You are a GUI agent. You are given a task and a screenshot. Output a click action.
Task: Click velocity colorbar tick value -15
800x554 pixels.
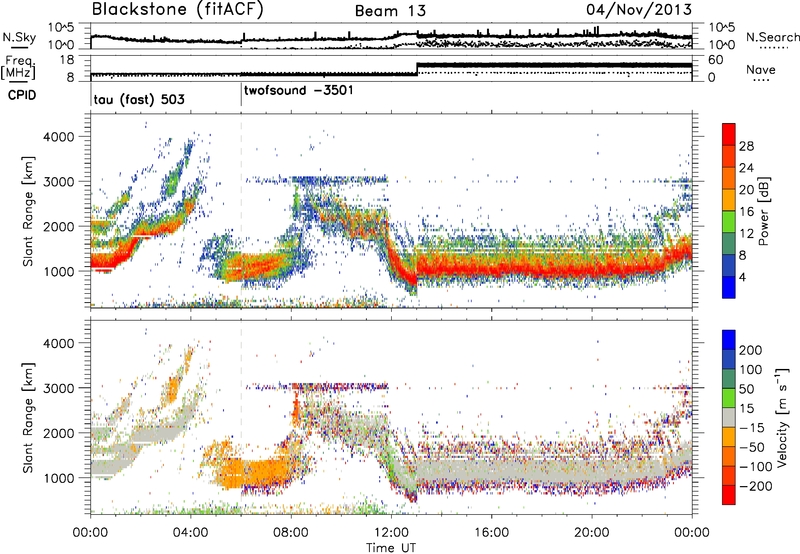[752, 427]
